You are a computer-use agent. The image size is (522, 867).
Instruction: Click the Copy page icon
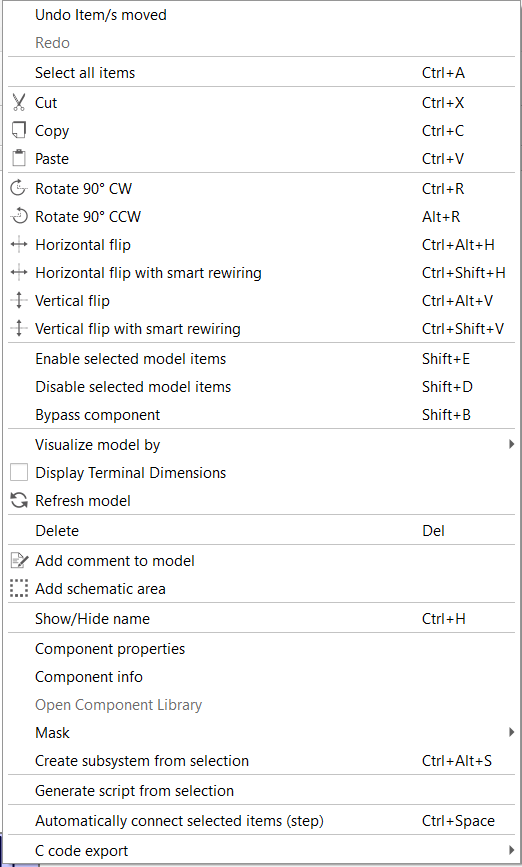tap(19, 130)
